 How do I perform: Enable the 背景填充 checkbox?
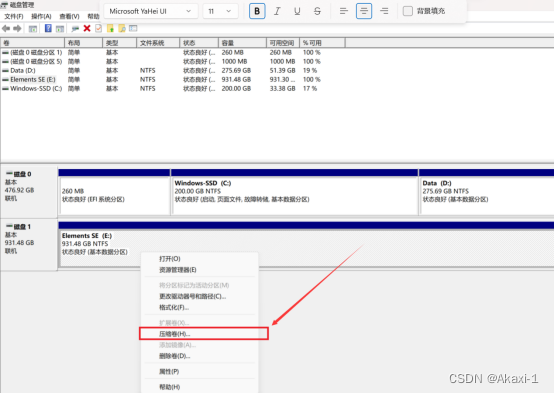click(x=408, y=11)
